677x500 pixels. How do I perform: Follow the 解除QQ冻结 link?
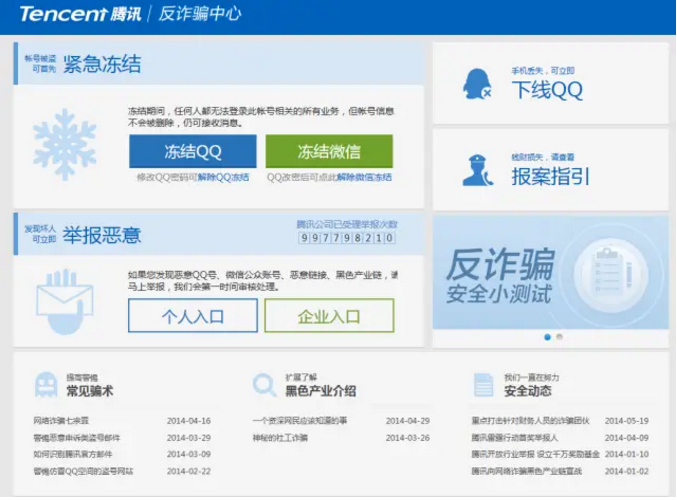pyautogui.click(x=223, y=177)
